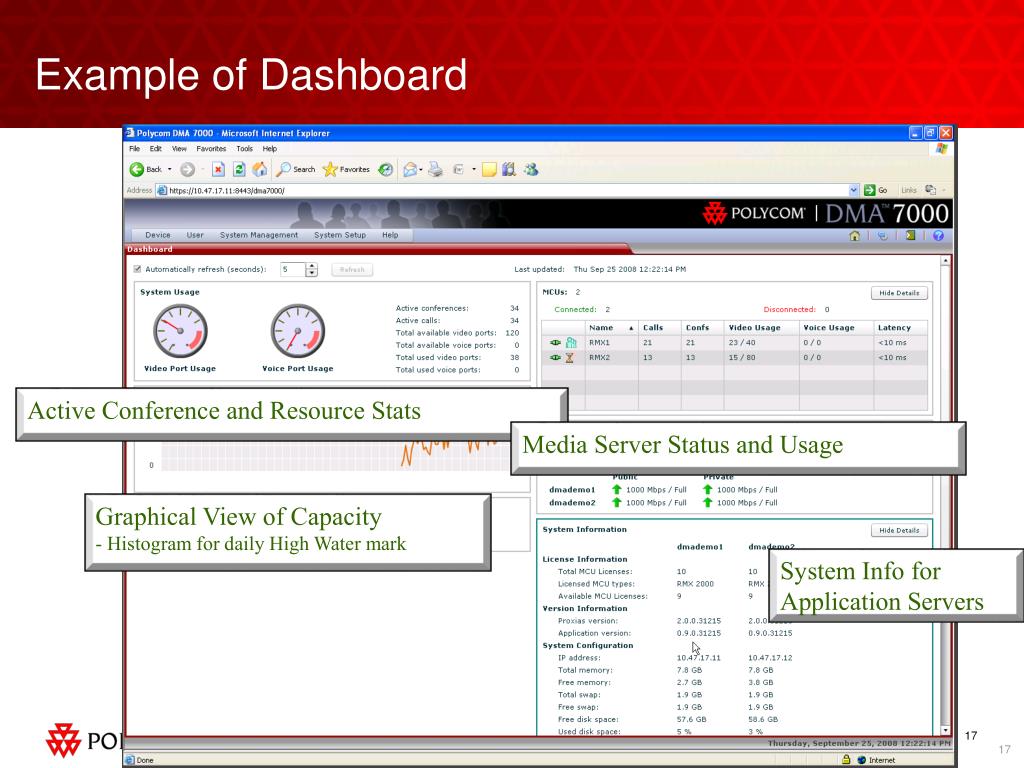Open the Favorites star toolbar button
Screen dimensions: 1024x768
(346, 170)
